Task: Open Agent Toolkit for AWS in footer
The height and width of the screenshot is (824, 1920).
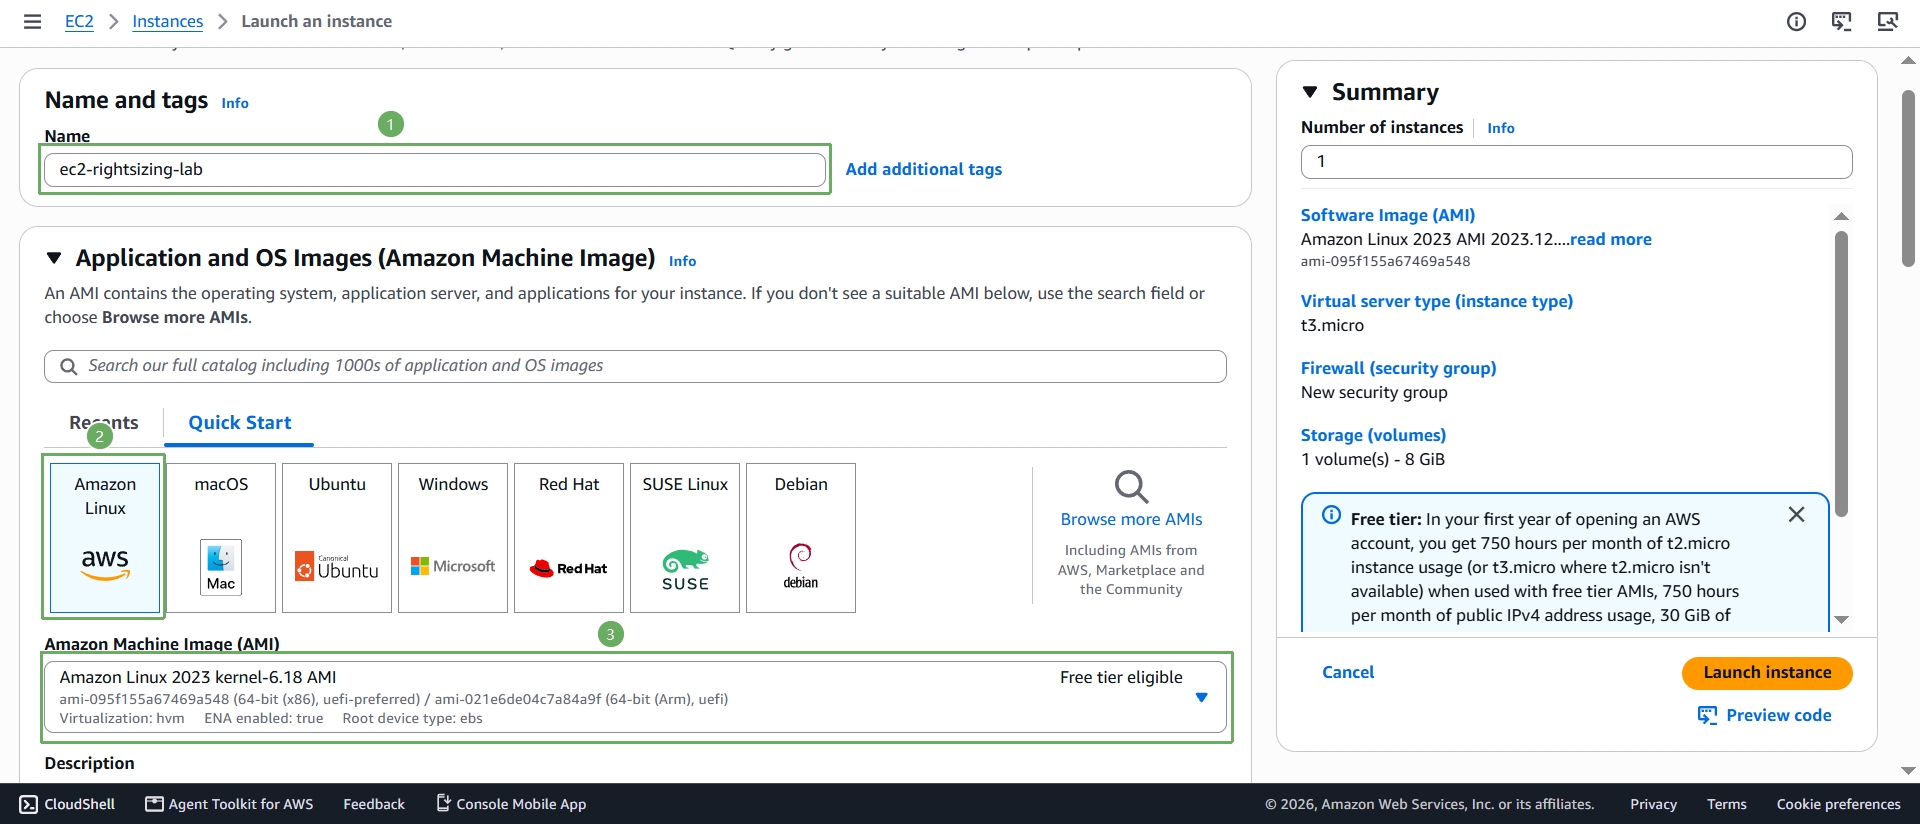Action: 229,804
